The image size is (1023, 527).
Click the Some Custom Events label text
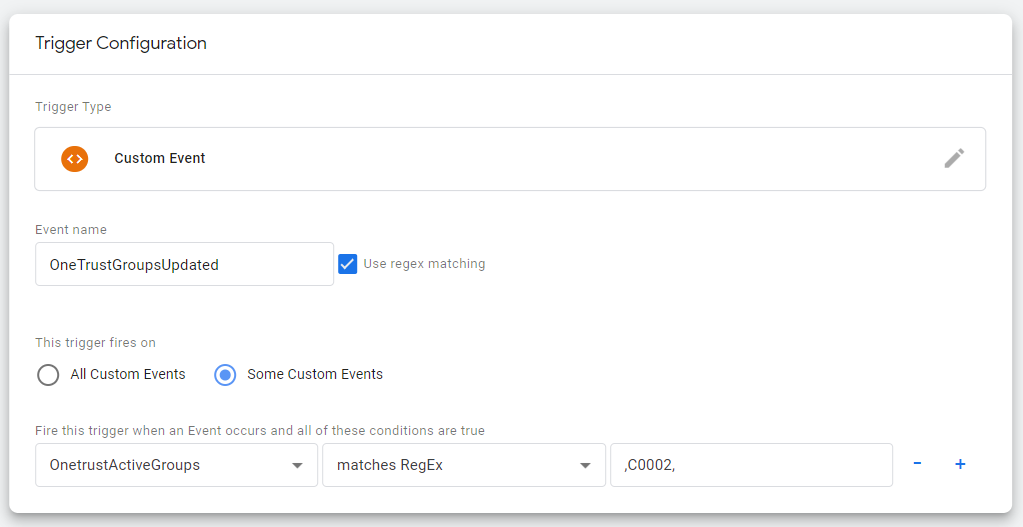(x=315, y=374)
